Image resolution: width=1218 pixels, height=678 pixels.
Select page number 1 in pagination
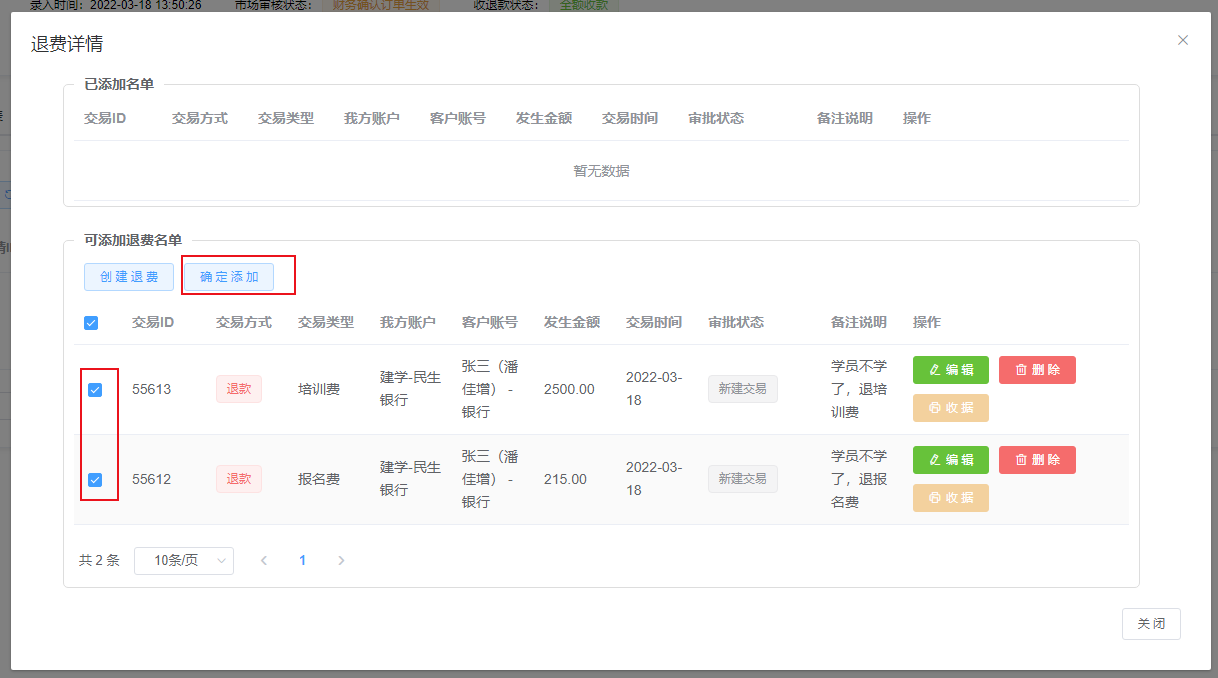pos(302,561)
